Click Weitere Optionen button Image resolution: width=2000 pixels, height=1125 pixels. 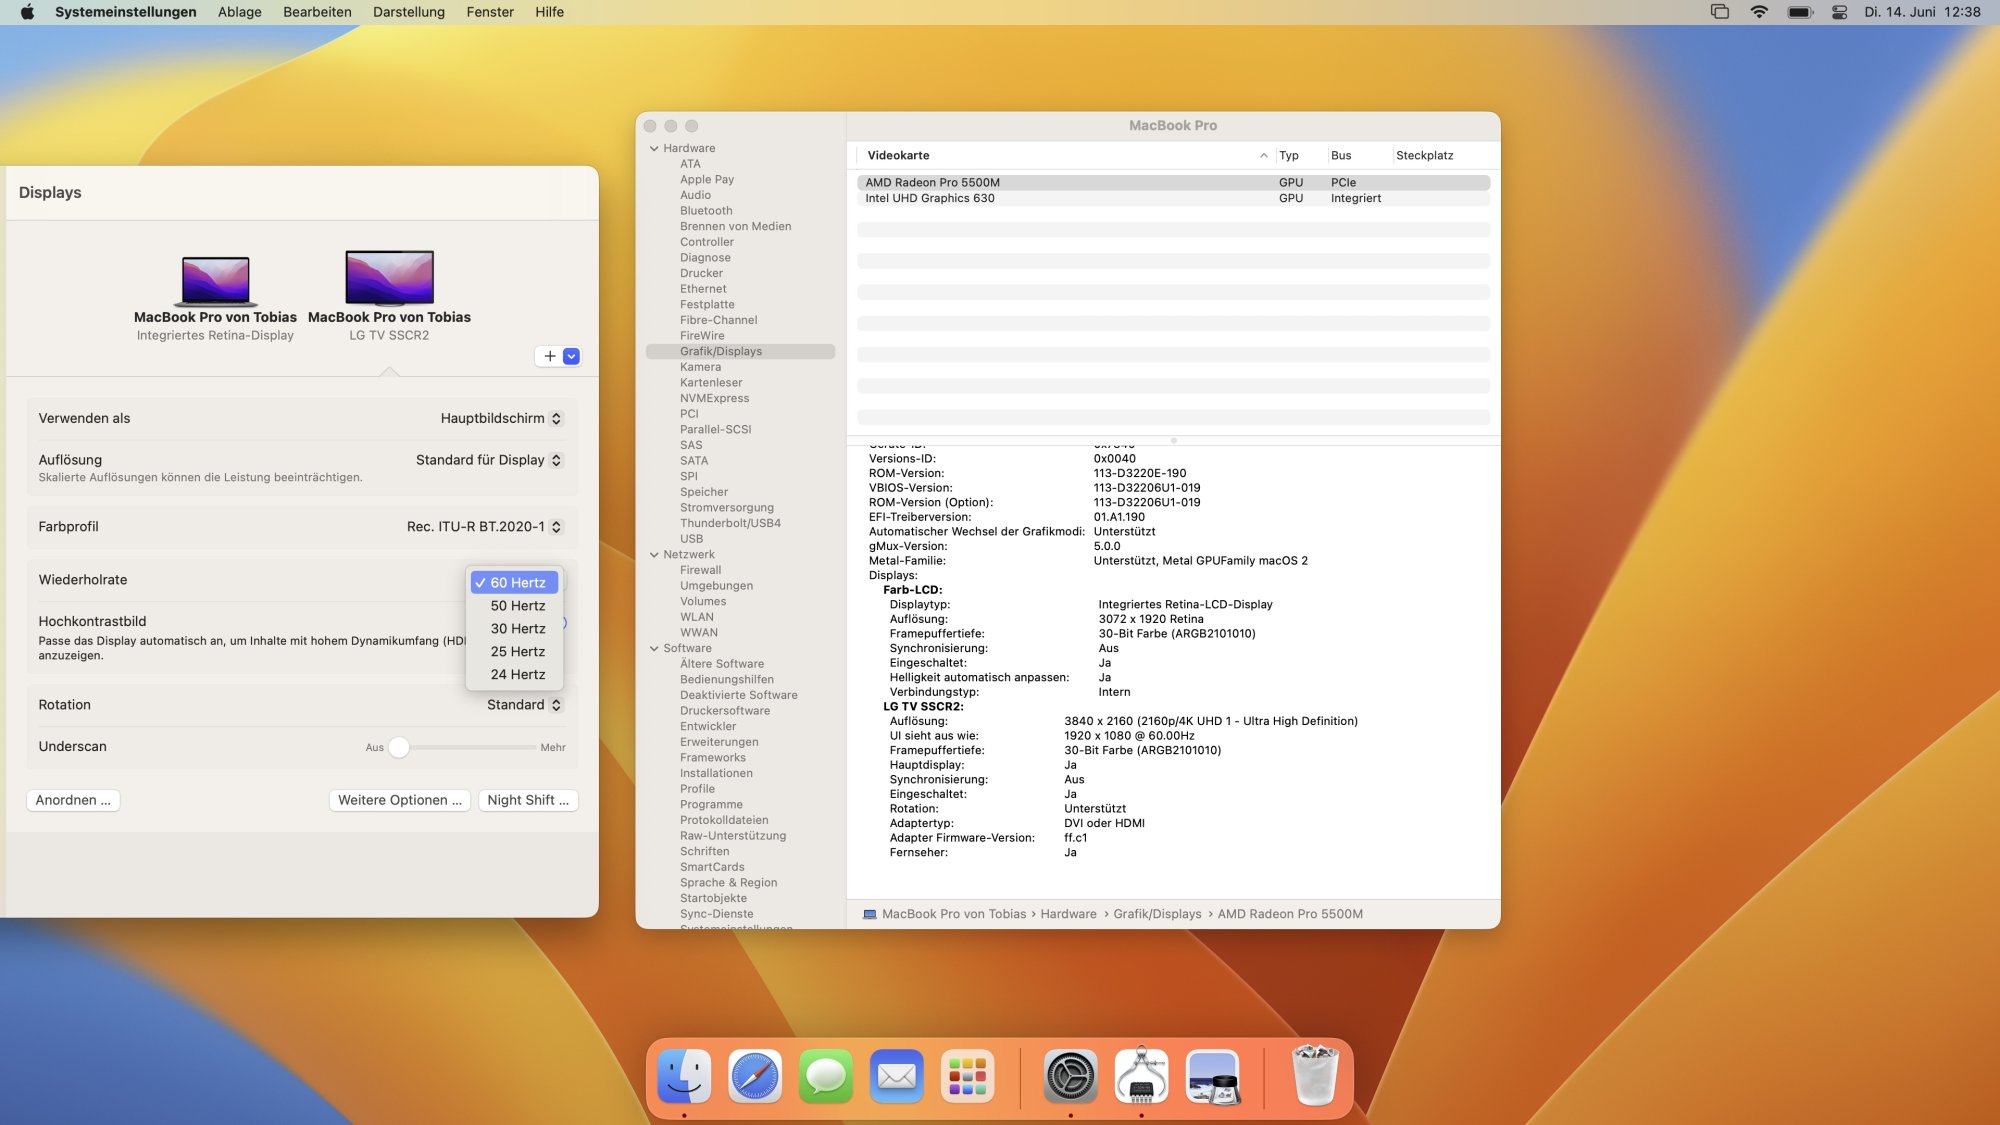click(x=399, y=800)
